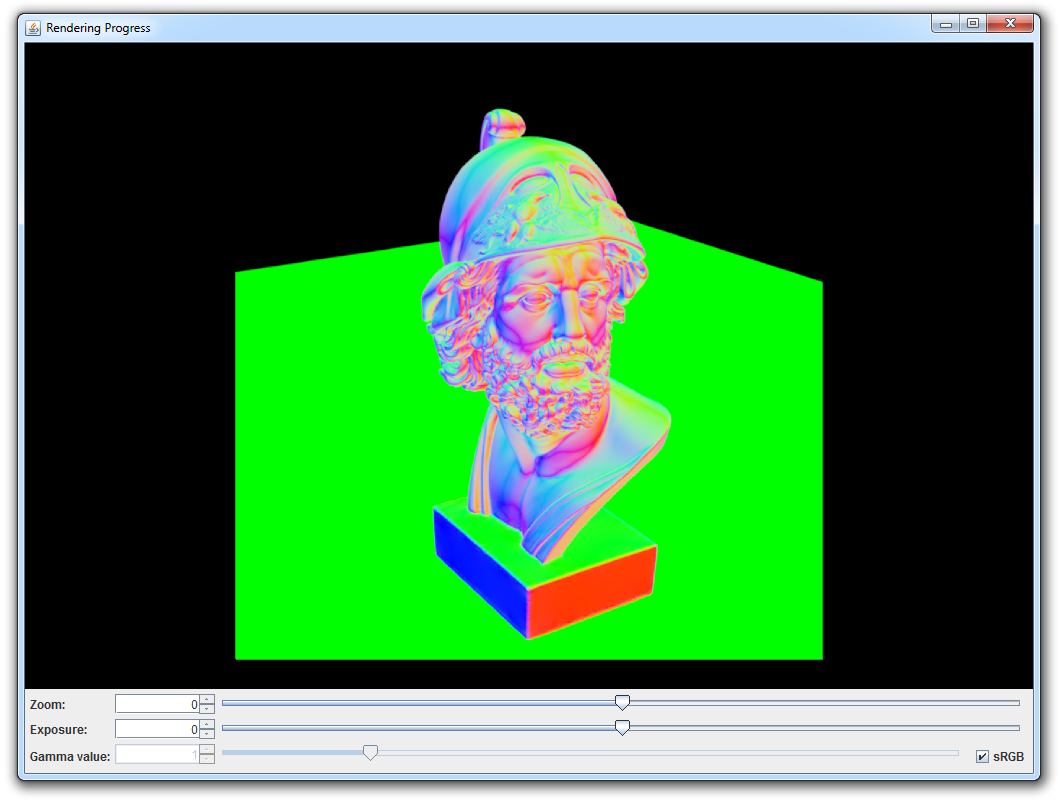The width and height of the screenshot is (1061, 802).
Task: Close the Rendering Progress window
Action: point(1011,24)
